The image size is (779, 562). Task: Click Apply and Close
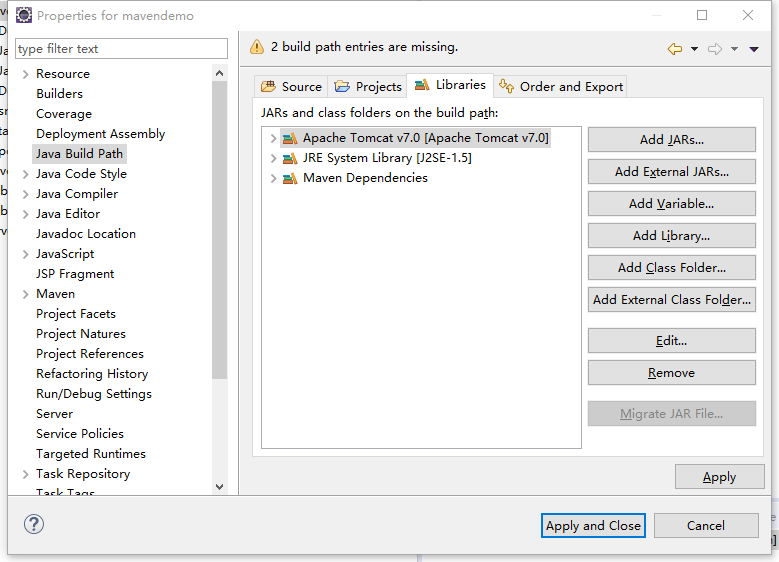pos(593,526)
